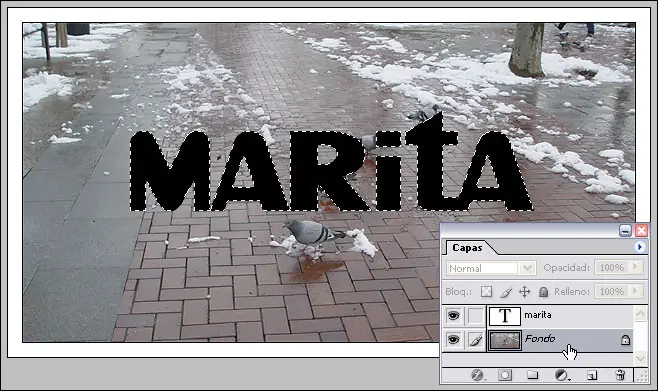Lock position with the move-arrows icon
658x391 pixels.
tap(525, 292)
